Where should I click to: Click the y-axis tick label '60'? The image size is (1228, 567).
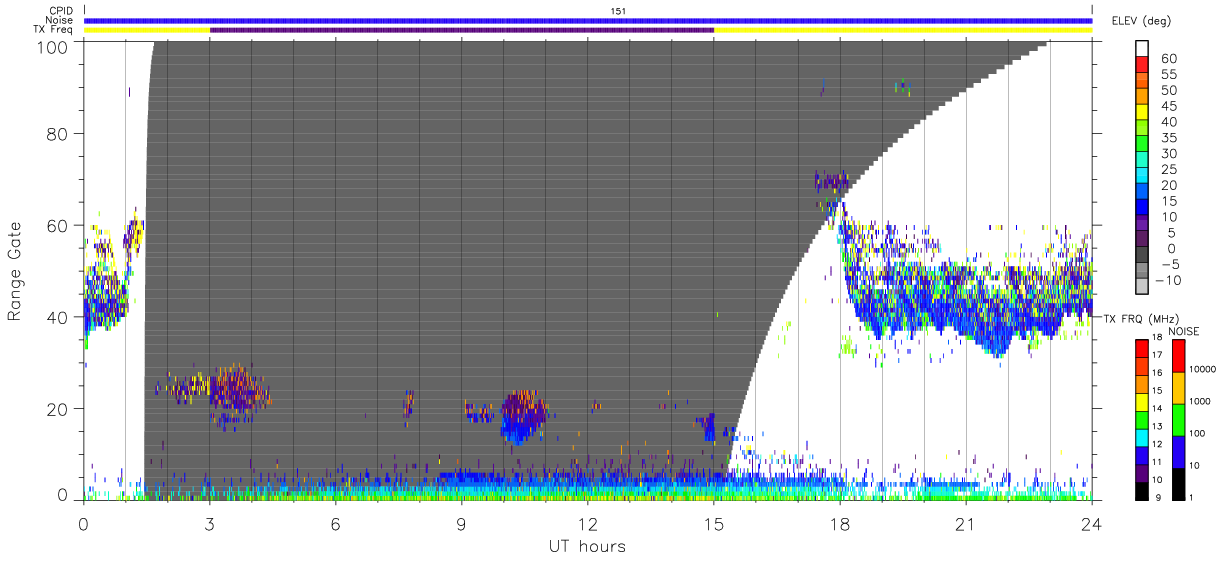click(59, 226)
